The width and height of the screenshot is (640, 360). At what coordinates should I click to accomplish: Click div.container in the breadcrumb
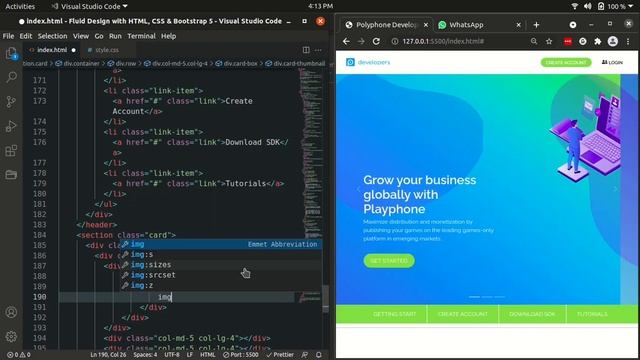click(x=81, y=63)
